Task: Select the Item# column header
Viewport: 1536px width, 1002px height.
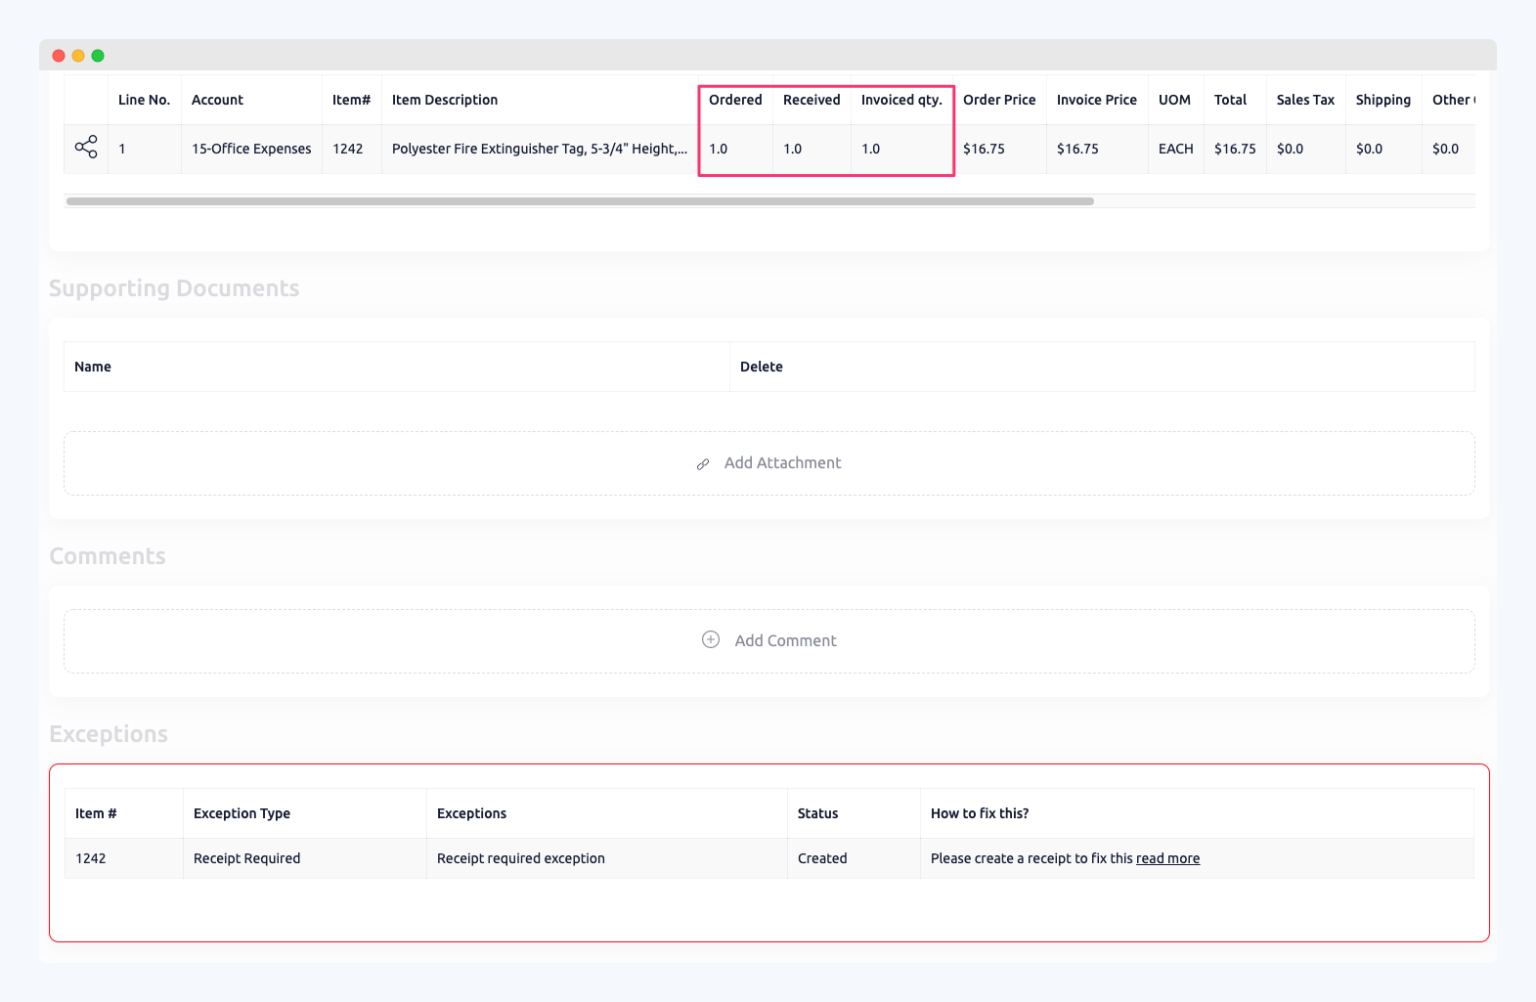Action: (351, 99)
